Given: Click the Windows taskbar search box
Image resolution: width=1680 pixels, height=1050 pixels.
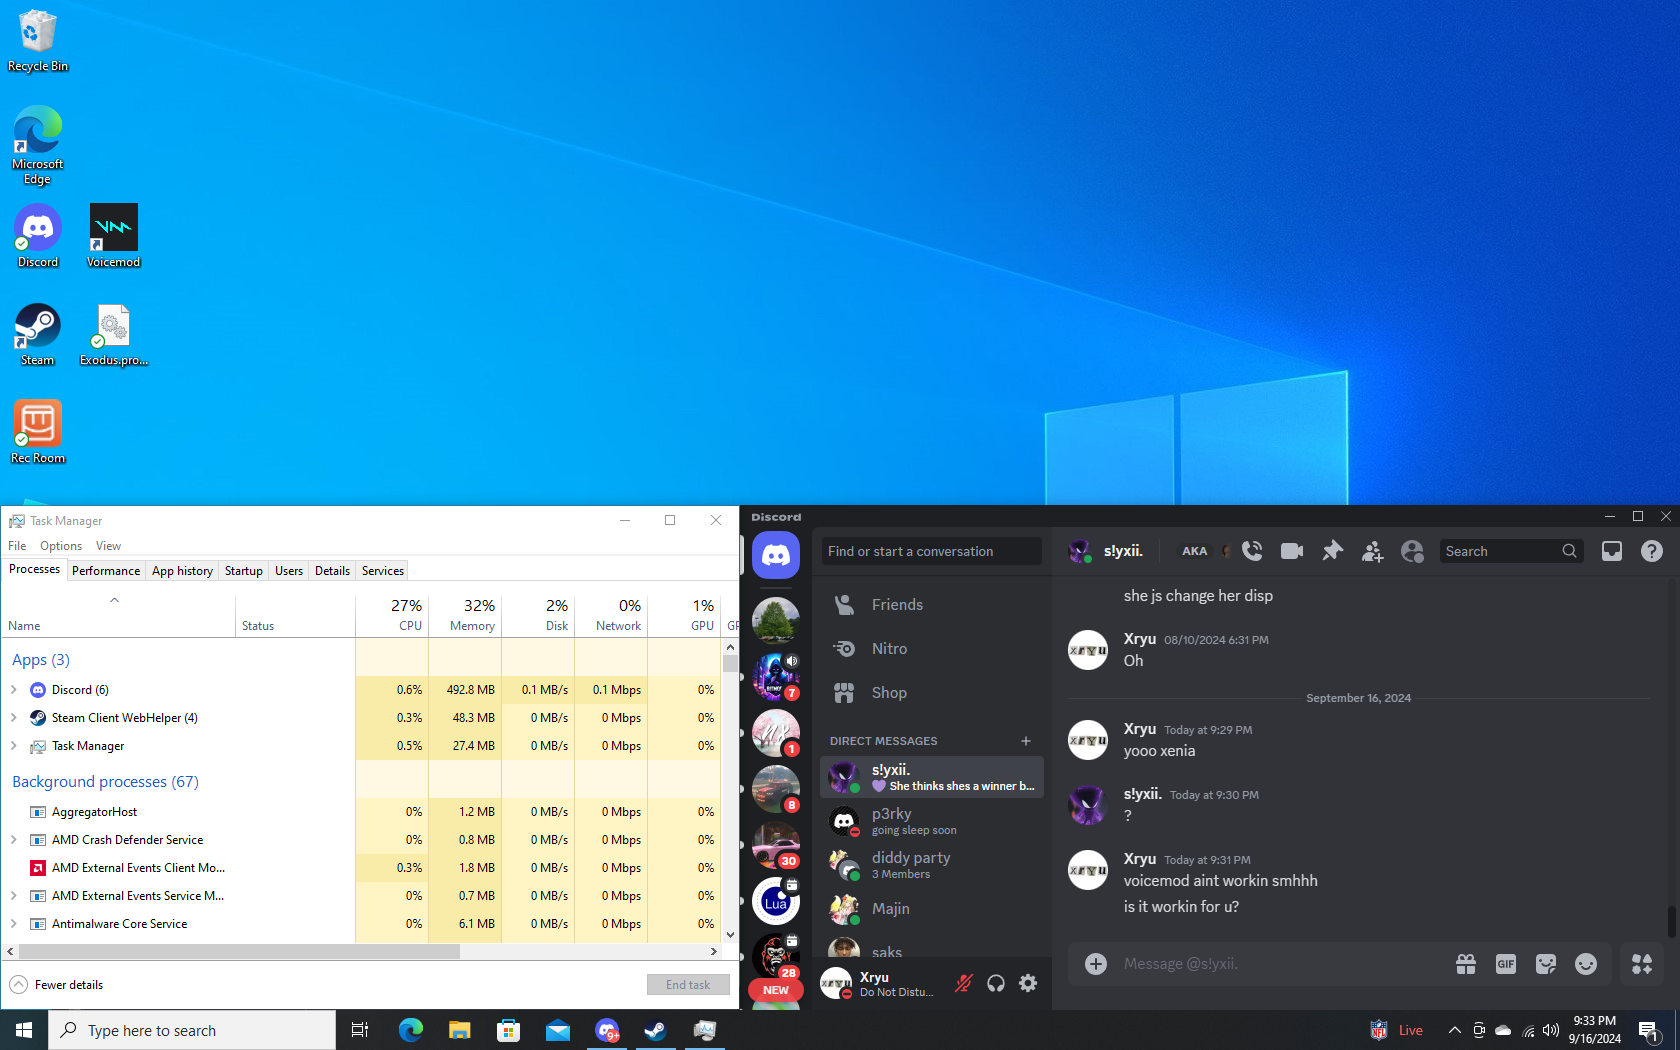Looking at the screenshot, I should coord(192,1030).
